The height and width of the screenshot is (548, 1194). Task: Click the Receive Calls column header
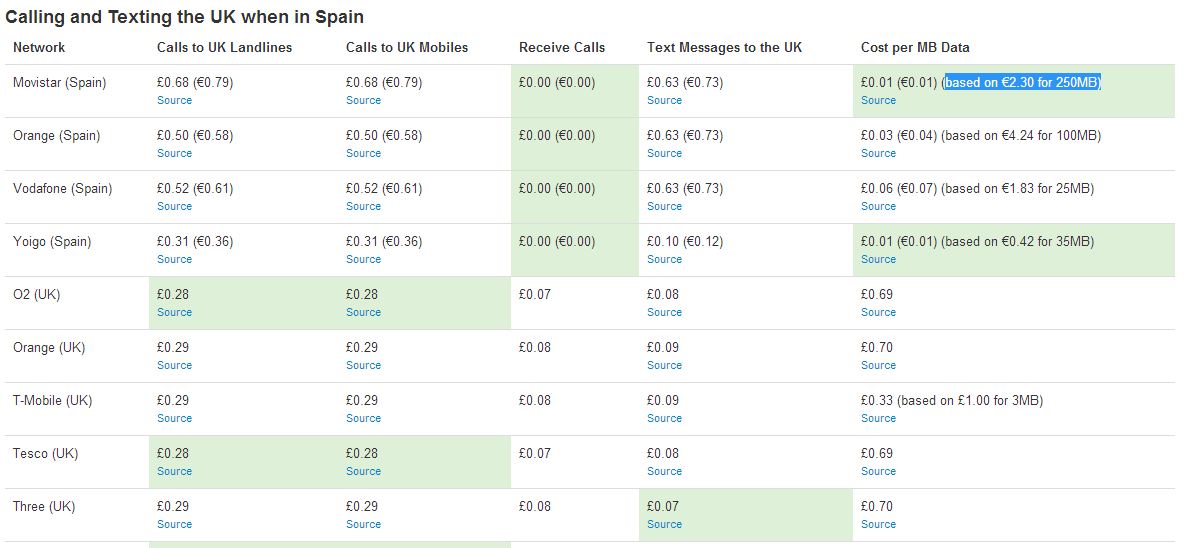pos(562,47)
